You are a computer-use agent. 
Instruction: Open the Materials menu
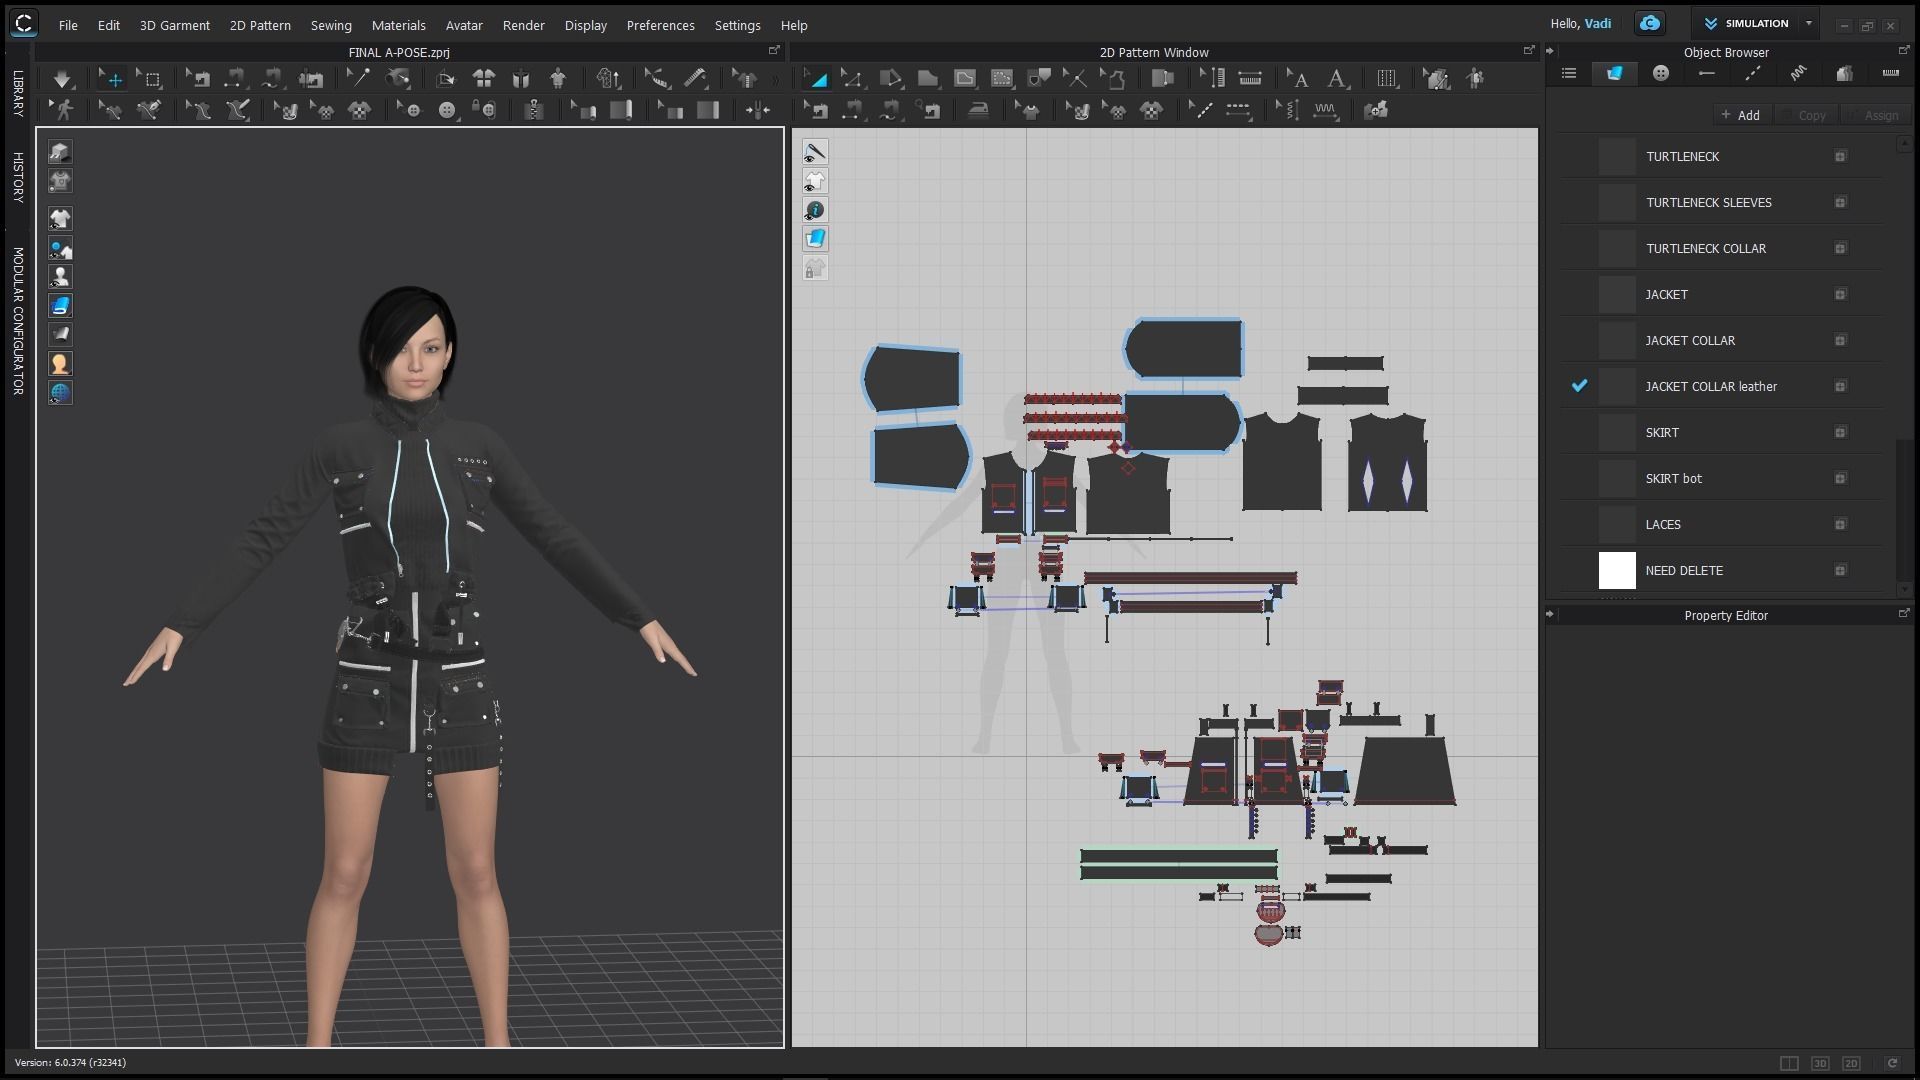tap(399, 25)
